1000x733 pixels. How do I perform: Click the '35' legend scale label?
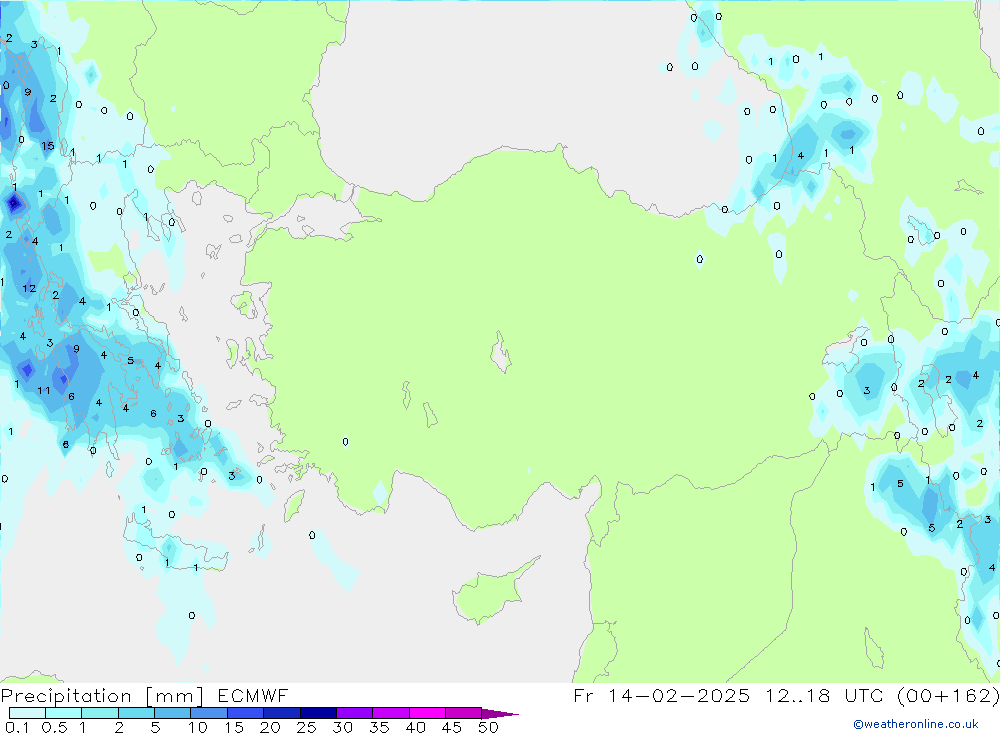click(379, 727)
